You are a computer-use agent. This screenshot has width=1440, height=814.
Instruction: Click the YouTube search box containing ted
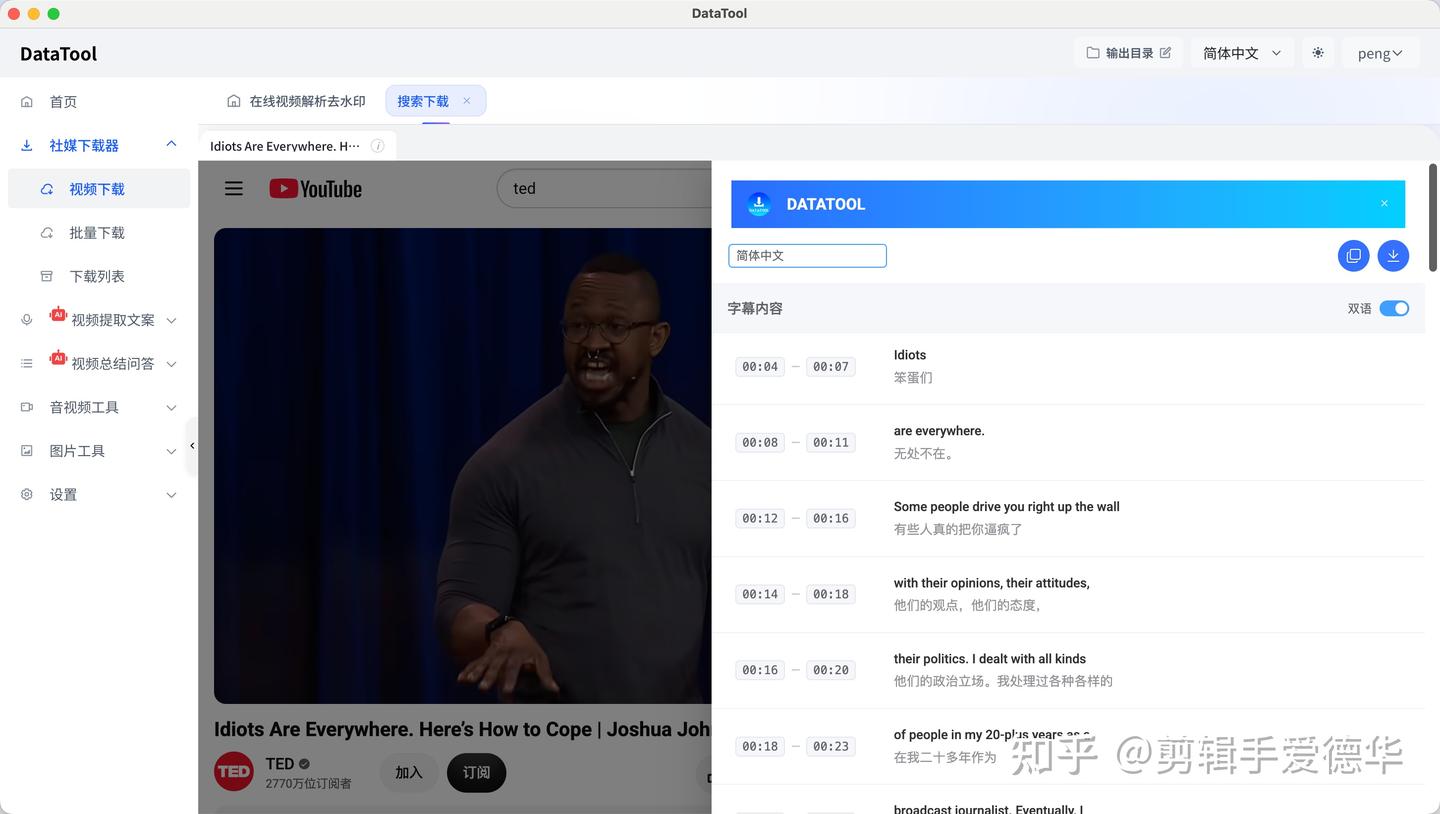(x=605, y=188)
